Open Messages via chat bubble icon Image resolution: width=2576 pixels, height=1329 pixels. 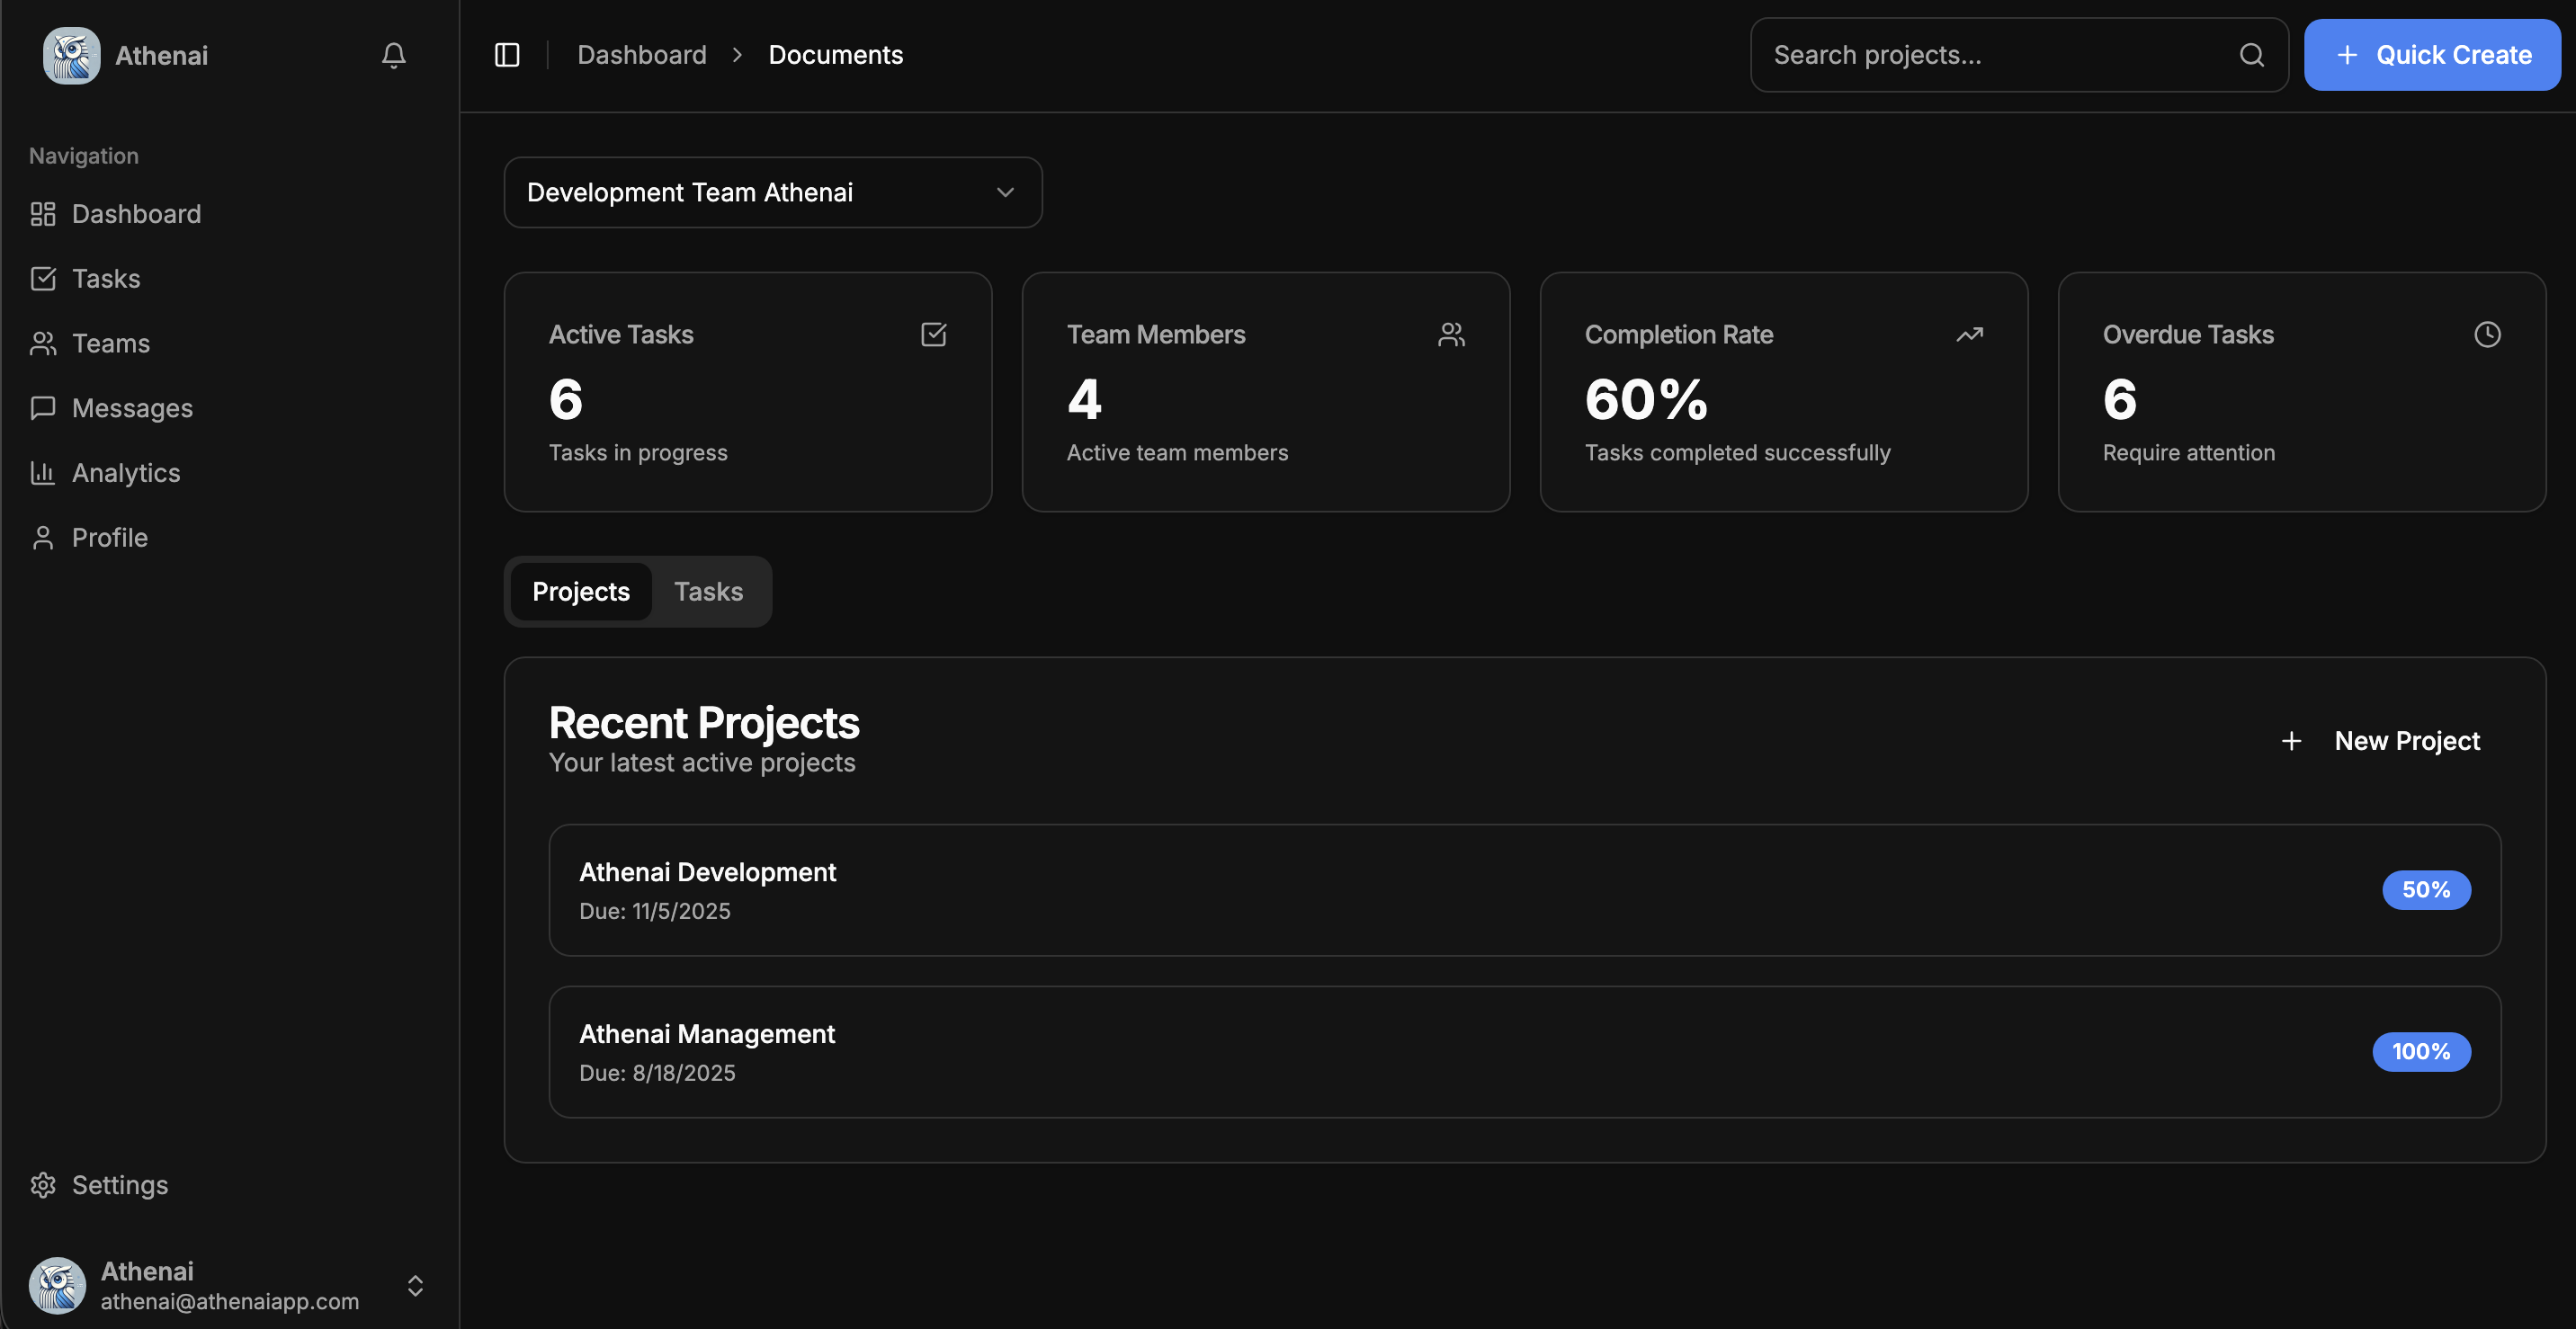[43, 407]
